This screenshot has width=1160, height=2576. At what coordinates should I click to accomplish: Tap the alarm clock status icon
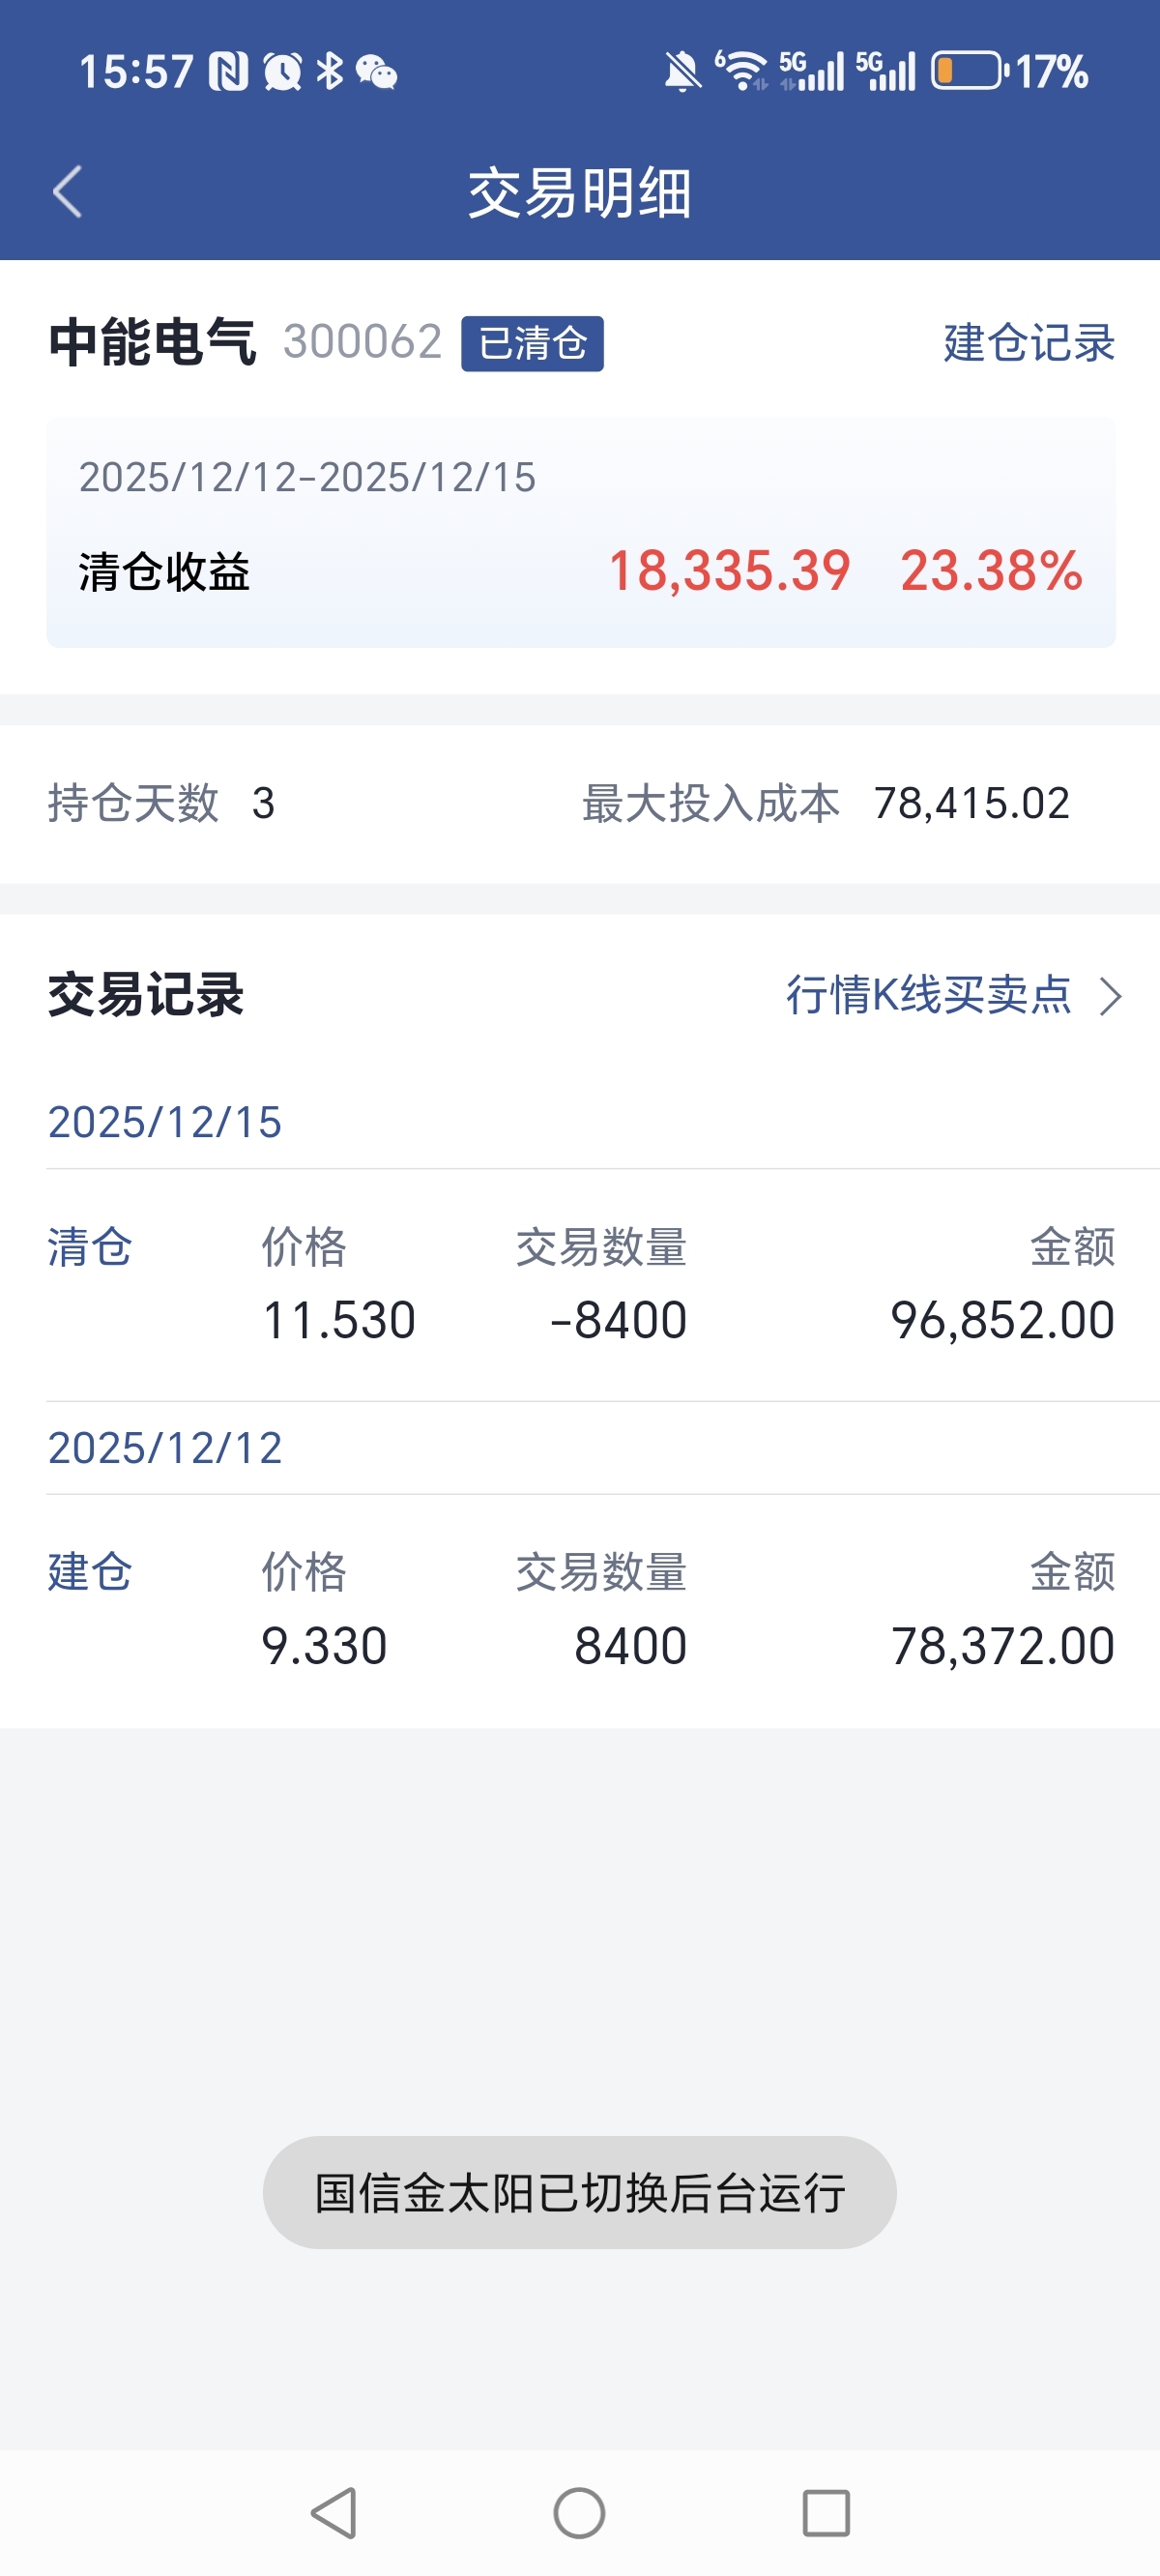282,72
